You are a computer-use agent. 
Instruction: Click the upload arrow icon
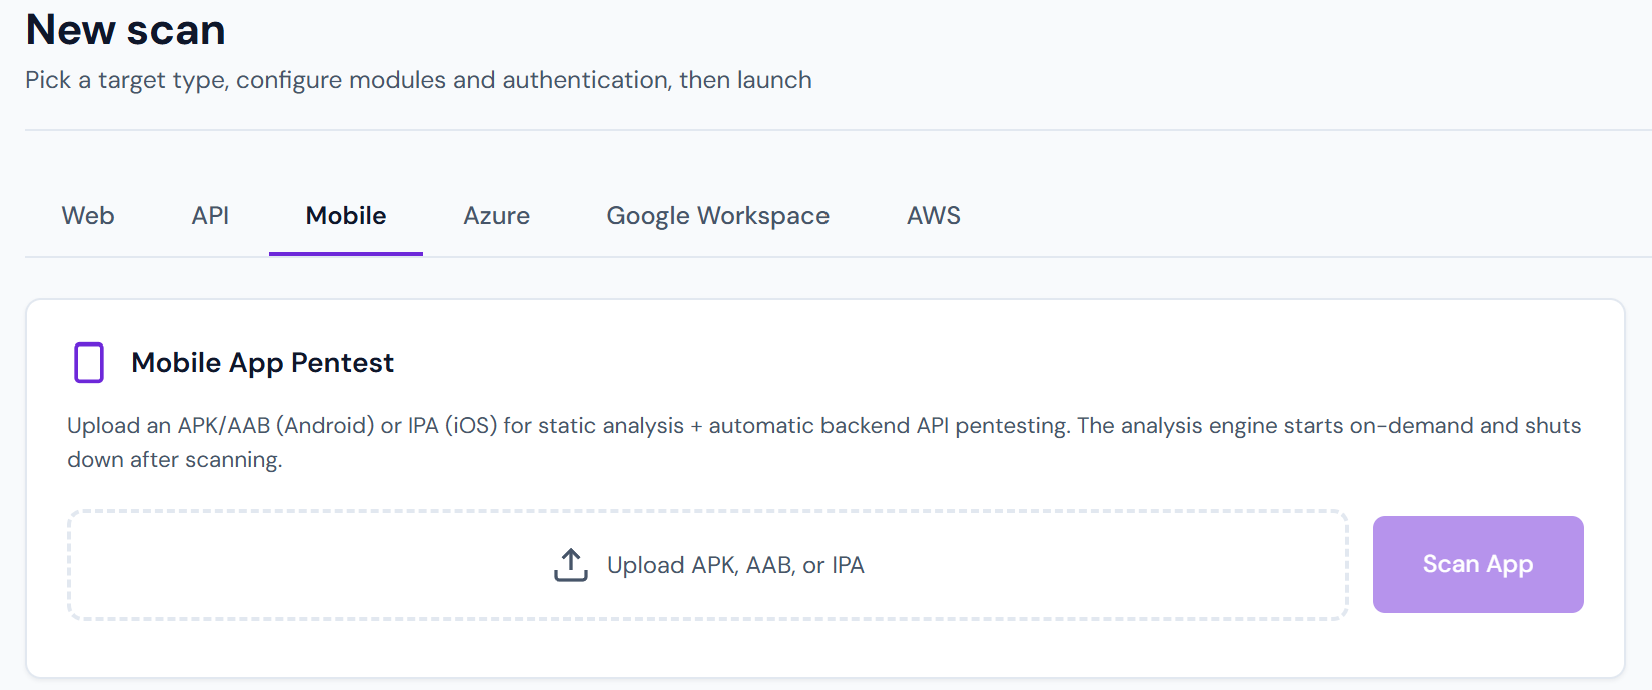pos(571,565)
